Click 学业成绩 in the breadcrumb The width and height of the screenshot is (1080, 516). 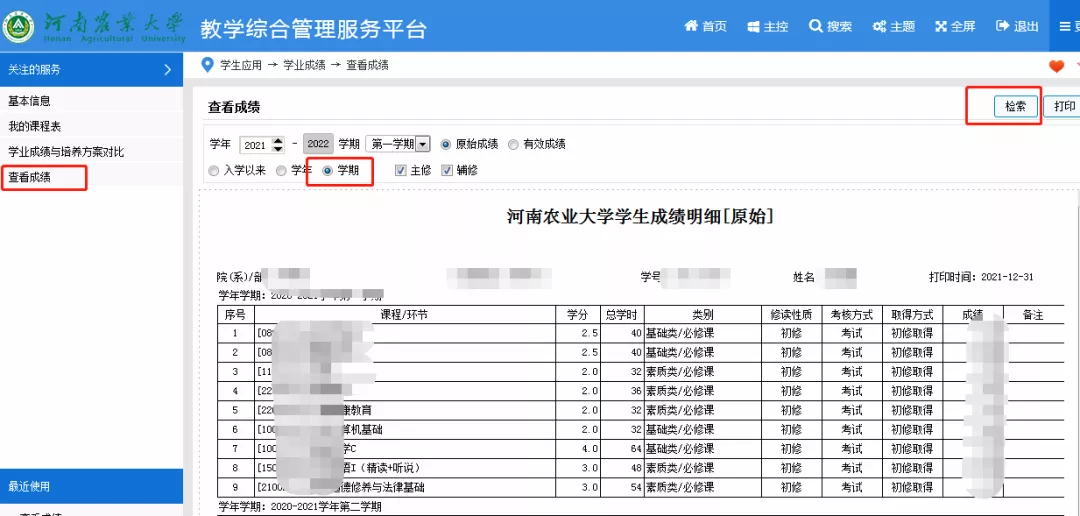pyautogui.click(x=303, y=65)
